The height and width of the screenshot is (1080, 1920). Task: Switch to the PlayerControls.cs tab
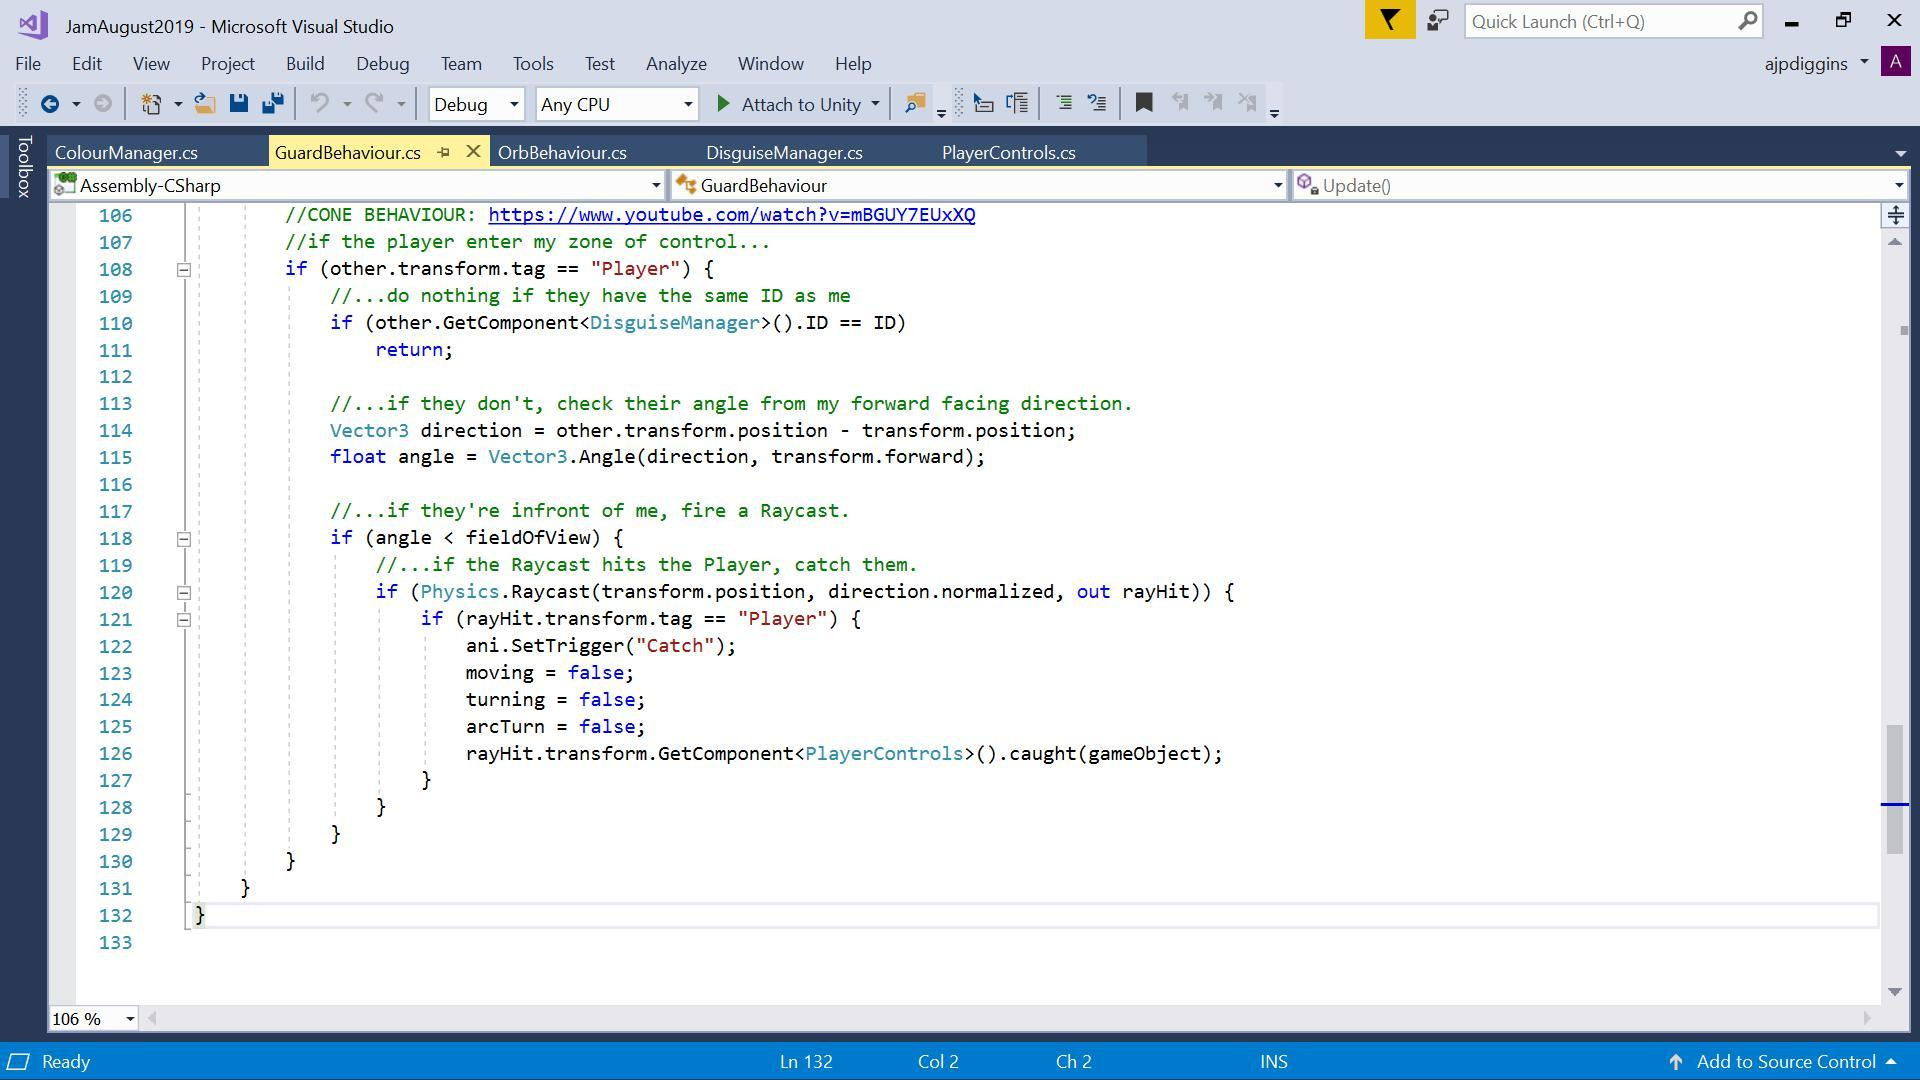(x=1008, y=152)
